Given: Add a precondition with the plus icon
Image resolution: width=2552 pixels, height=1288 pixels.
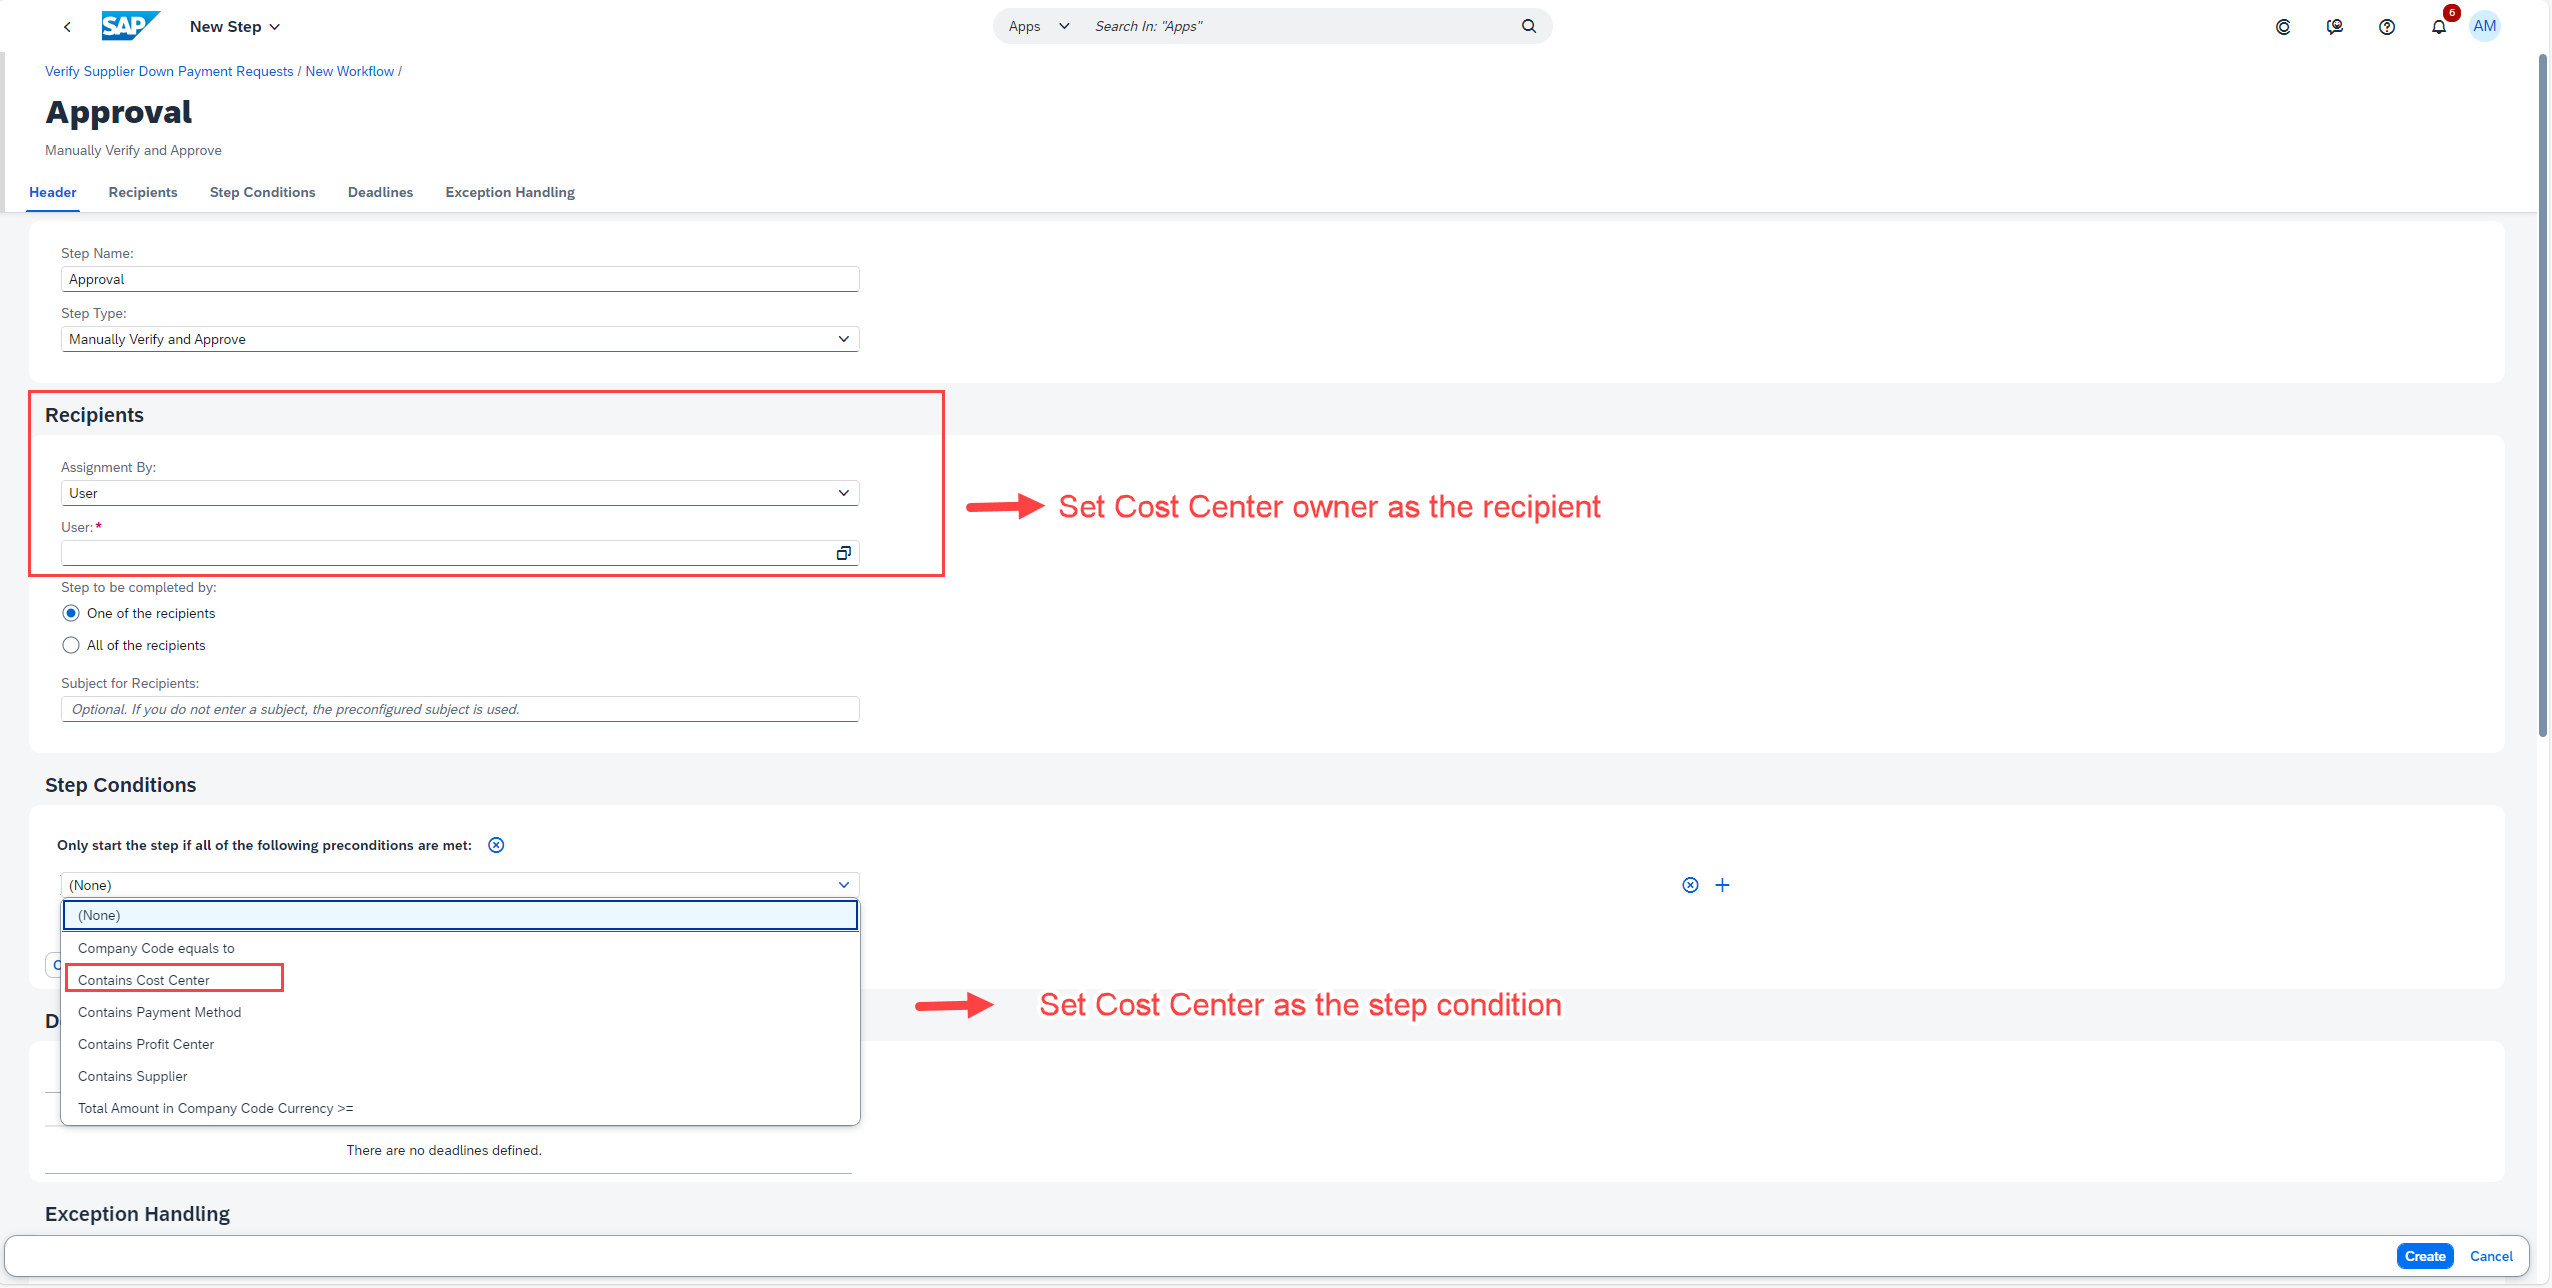Looking at the screenshot, I should click(x=1722, y=885).
